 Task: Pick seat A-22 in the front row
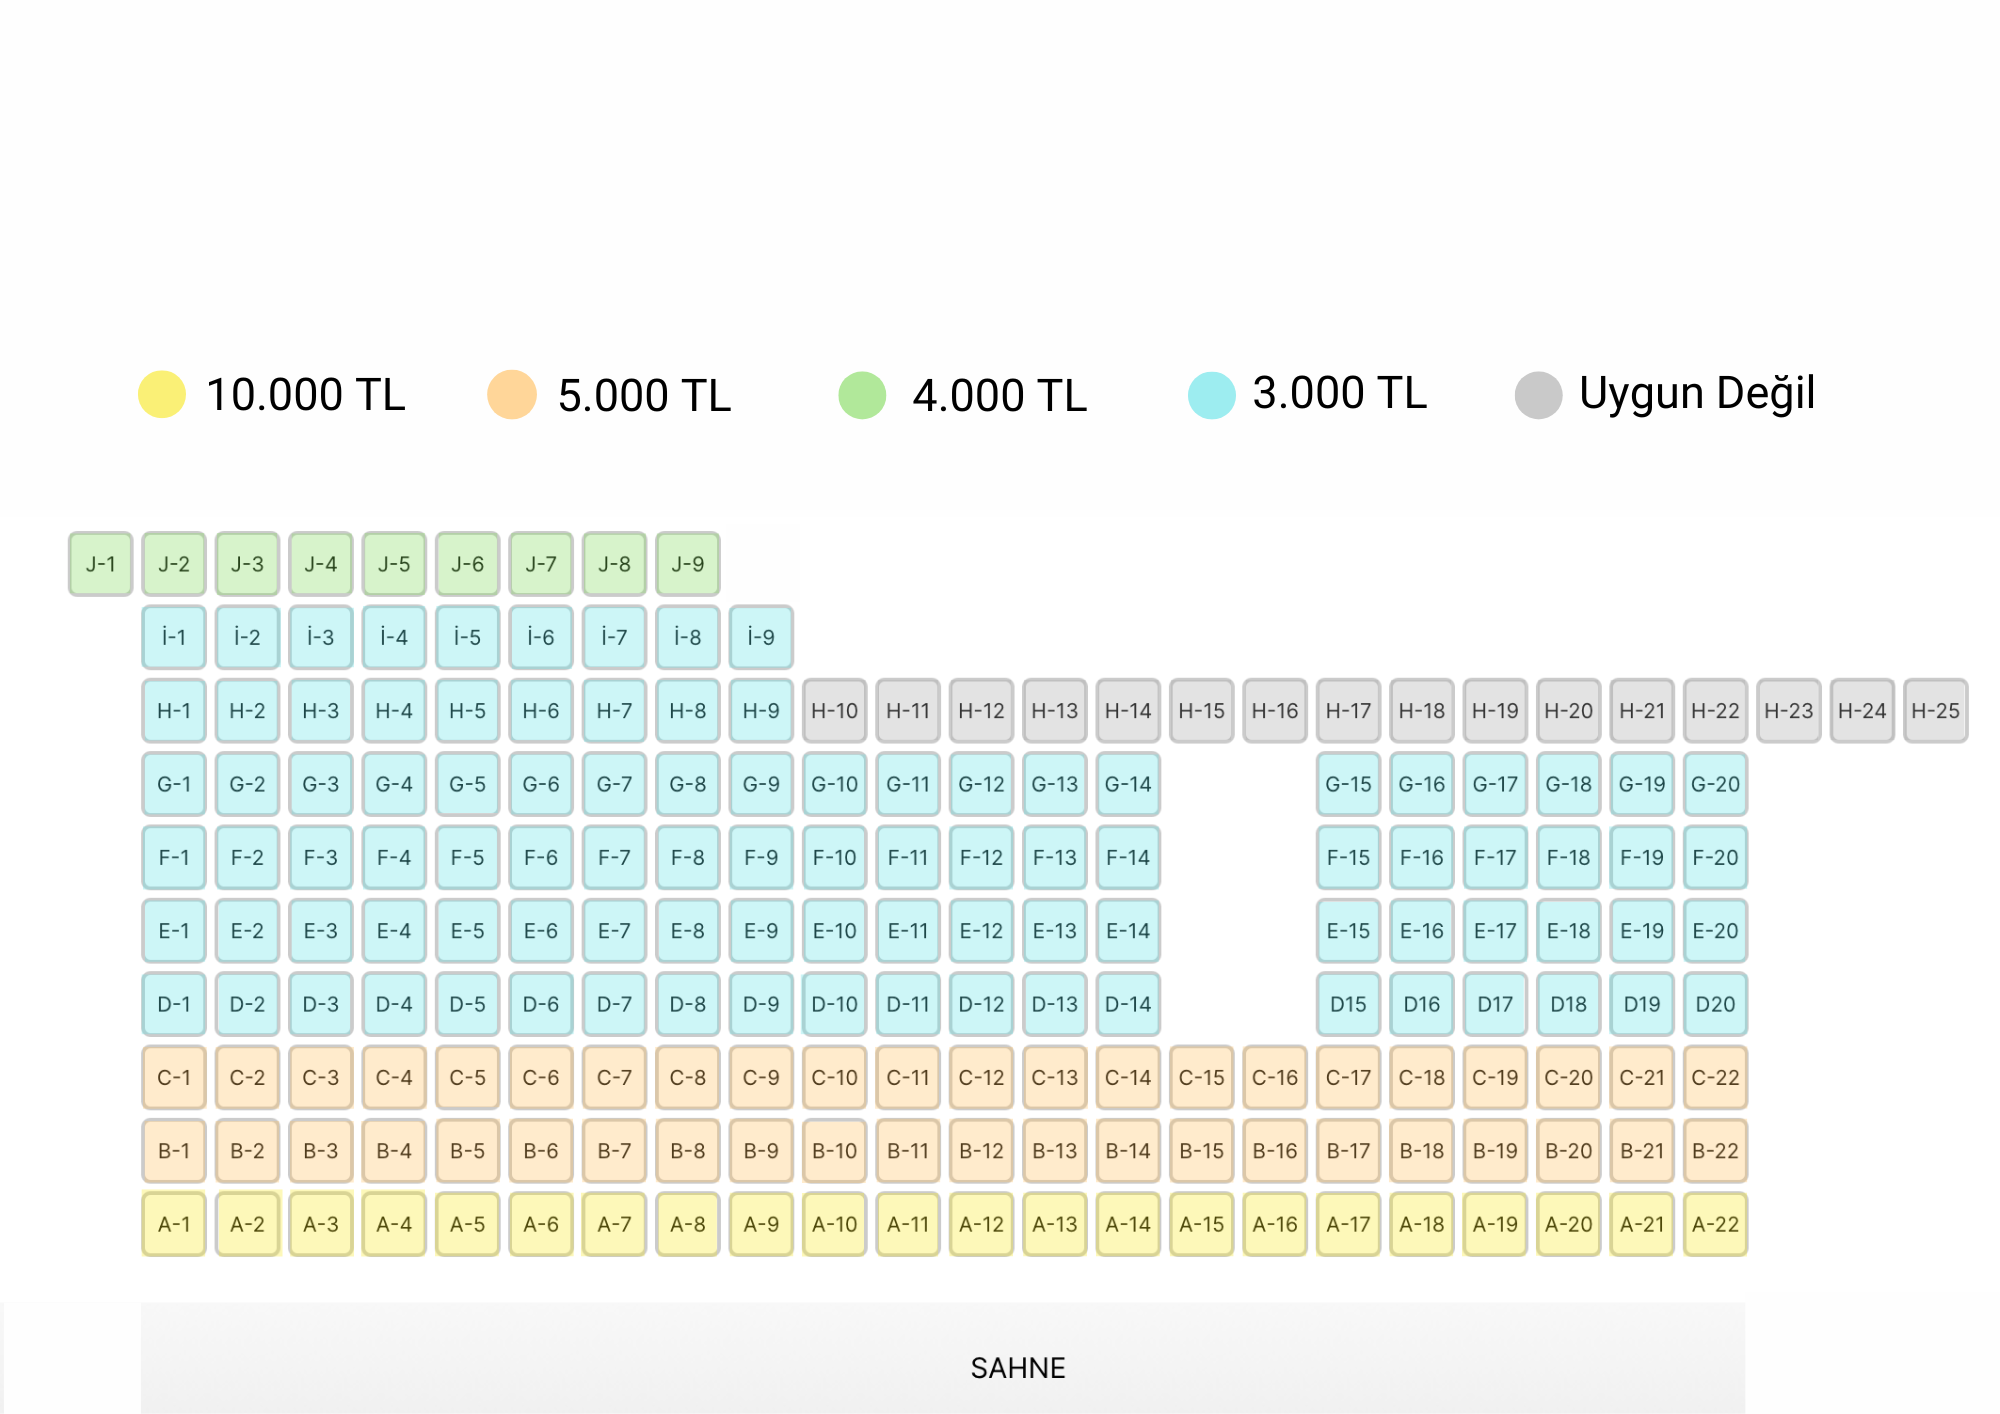pos(1715,1224)
